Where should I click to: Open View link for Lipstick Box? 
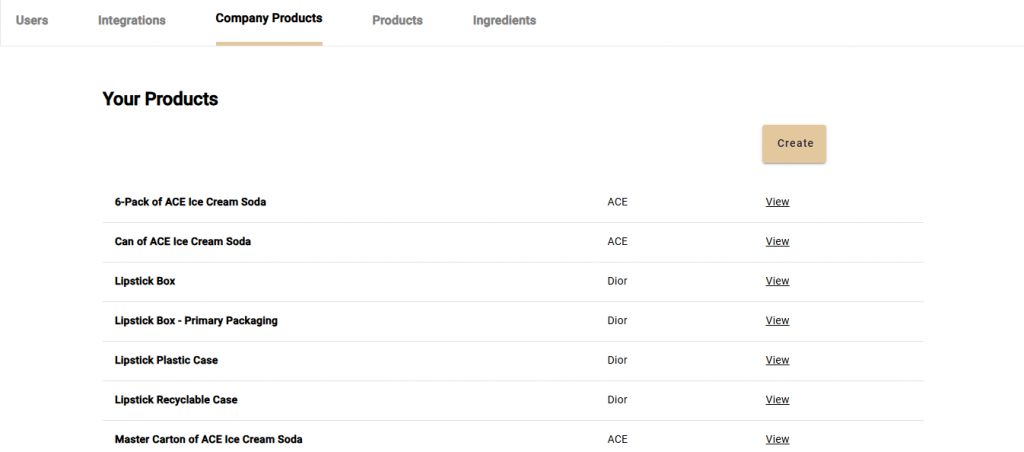[777, 281]
